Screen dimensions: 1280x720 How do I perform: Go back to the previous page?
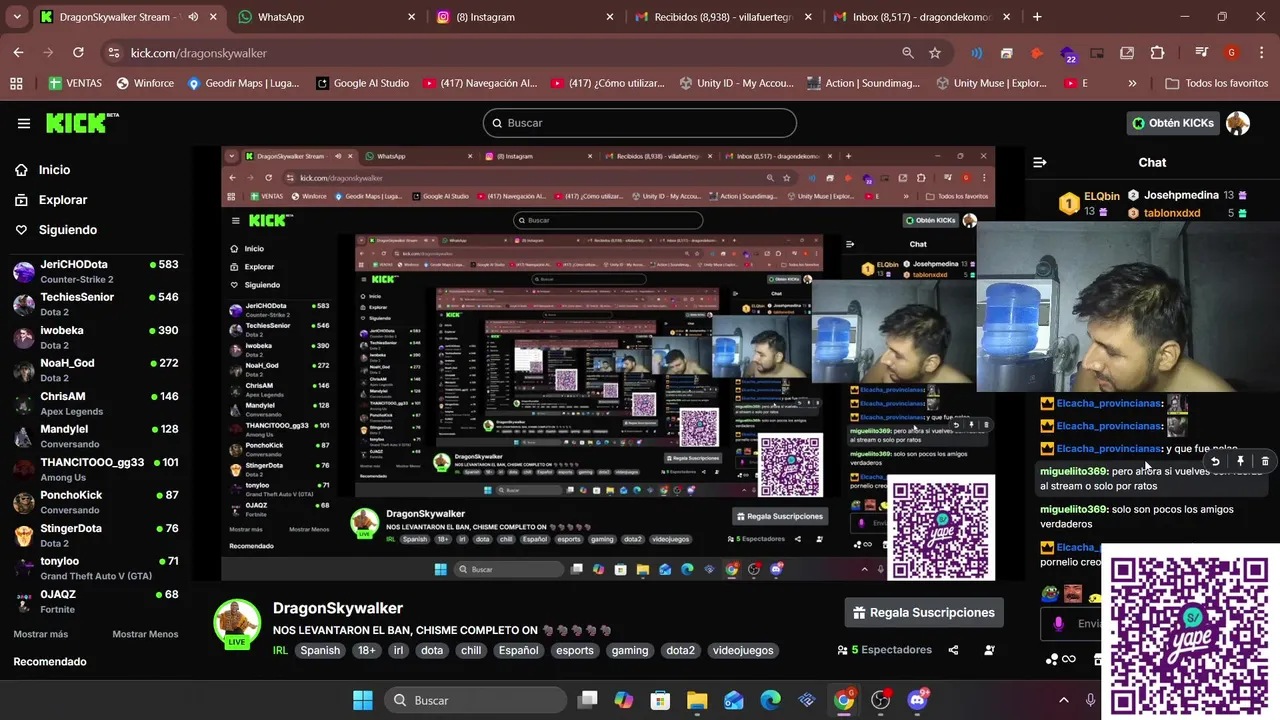[x=19, y=53]
